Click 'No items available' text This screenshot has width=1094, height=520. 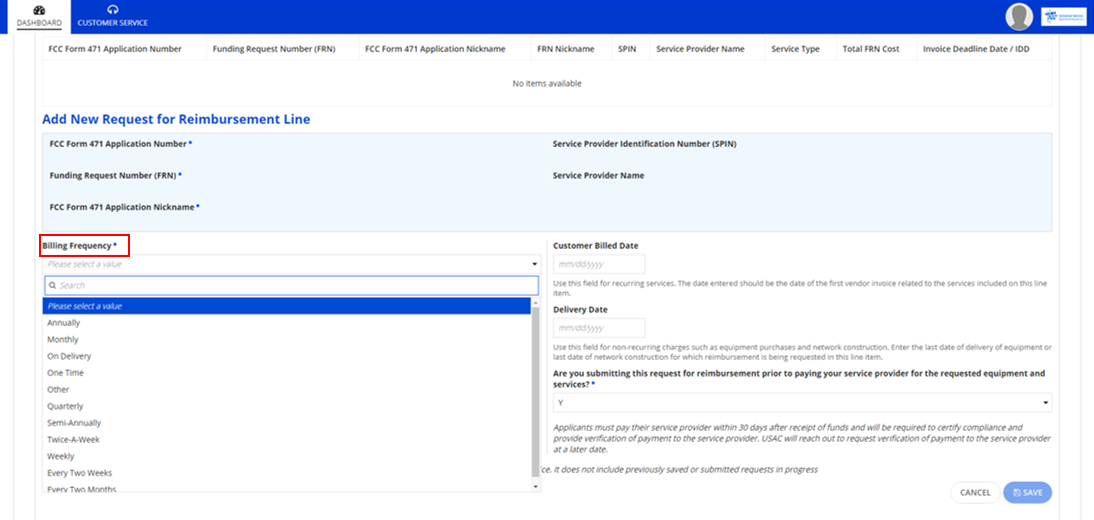547,84
